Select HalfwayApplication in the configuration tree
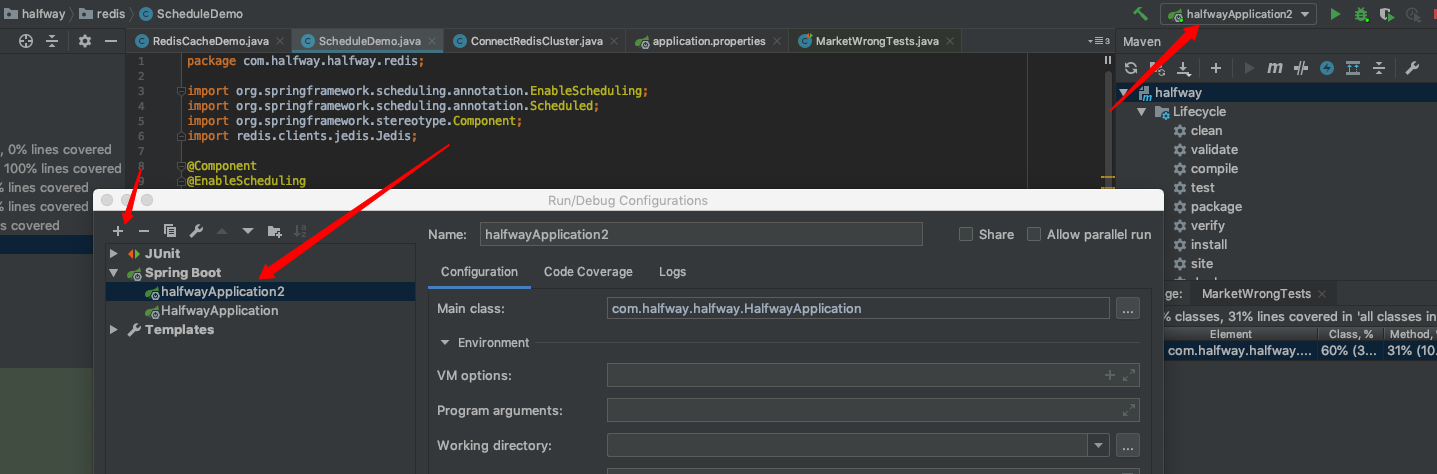The image size is (1437, 474). point(220,311)
